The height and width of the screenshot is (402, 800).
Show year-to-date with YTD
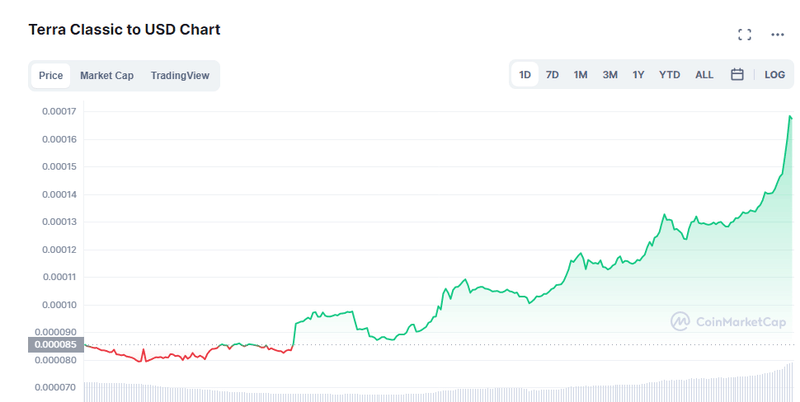[669, 75]
